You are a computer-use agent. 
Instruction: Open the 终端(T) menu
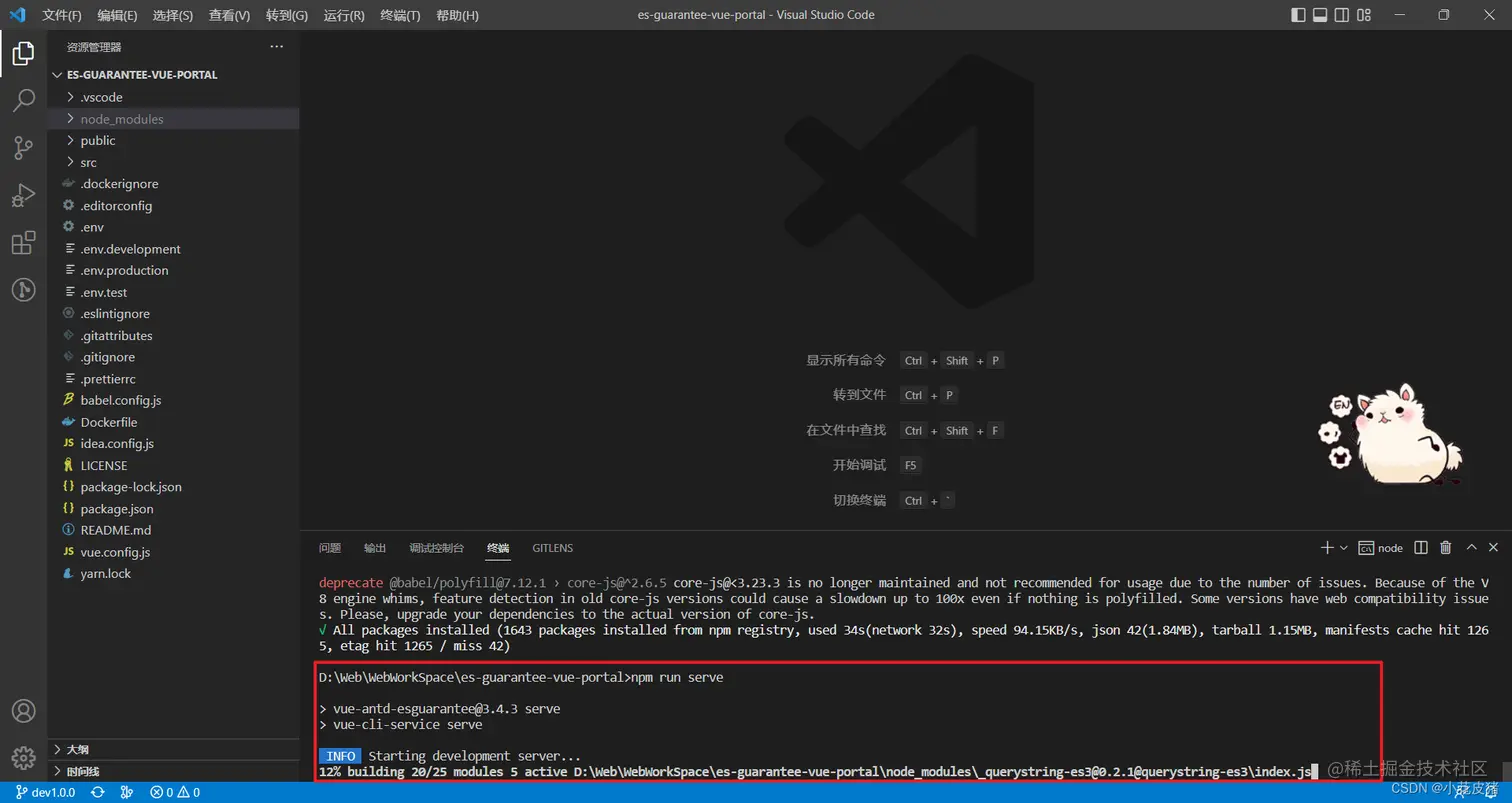tap(401, 15)
